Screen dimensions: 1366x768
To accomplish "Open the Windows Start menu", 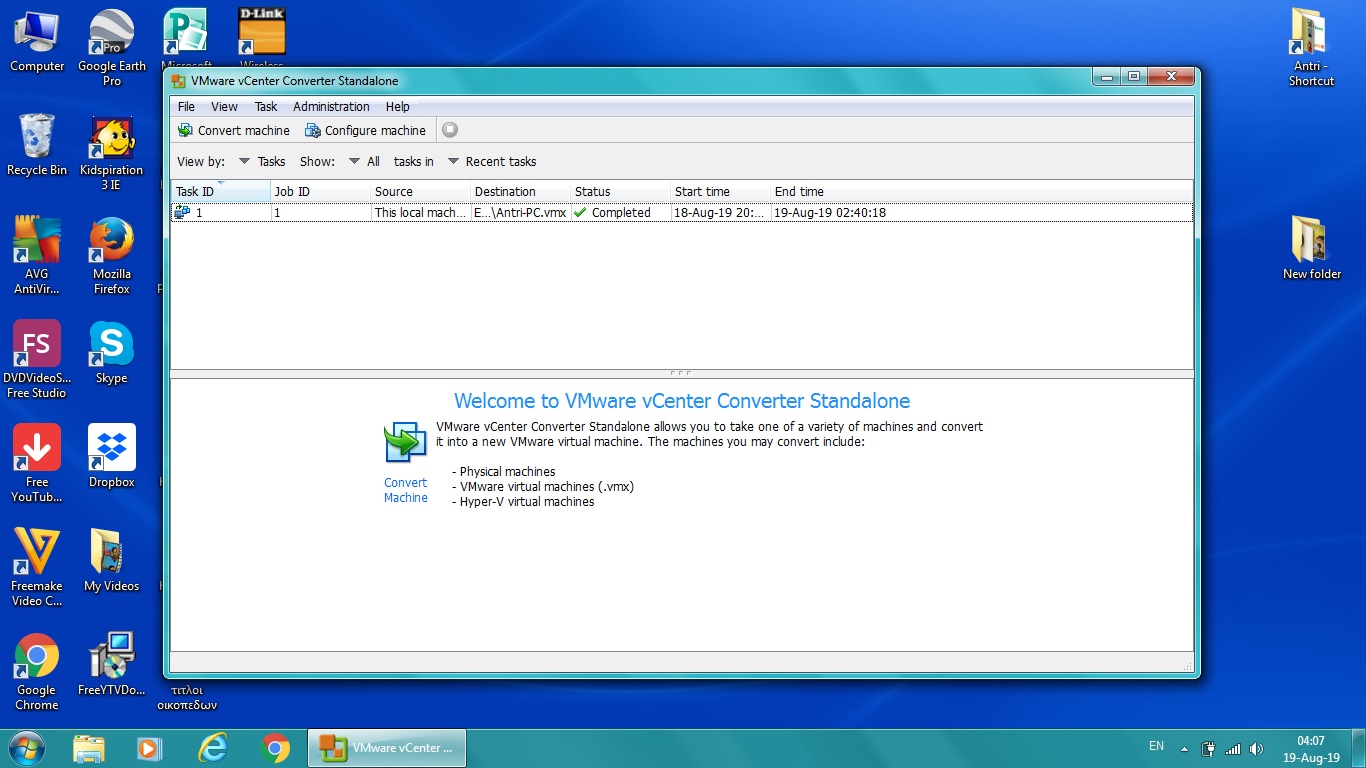I will (x=26, y=748).
